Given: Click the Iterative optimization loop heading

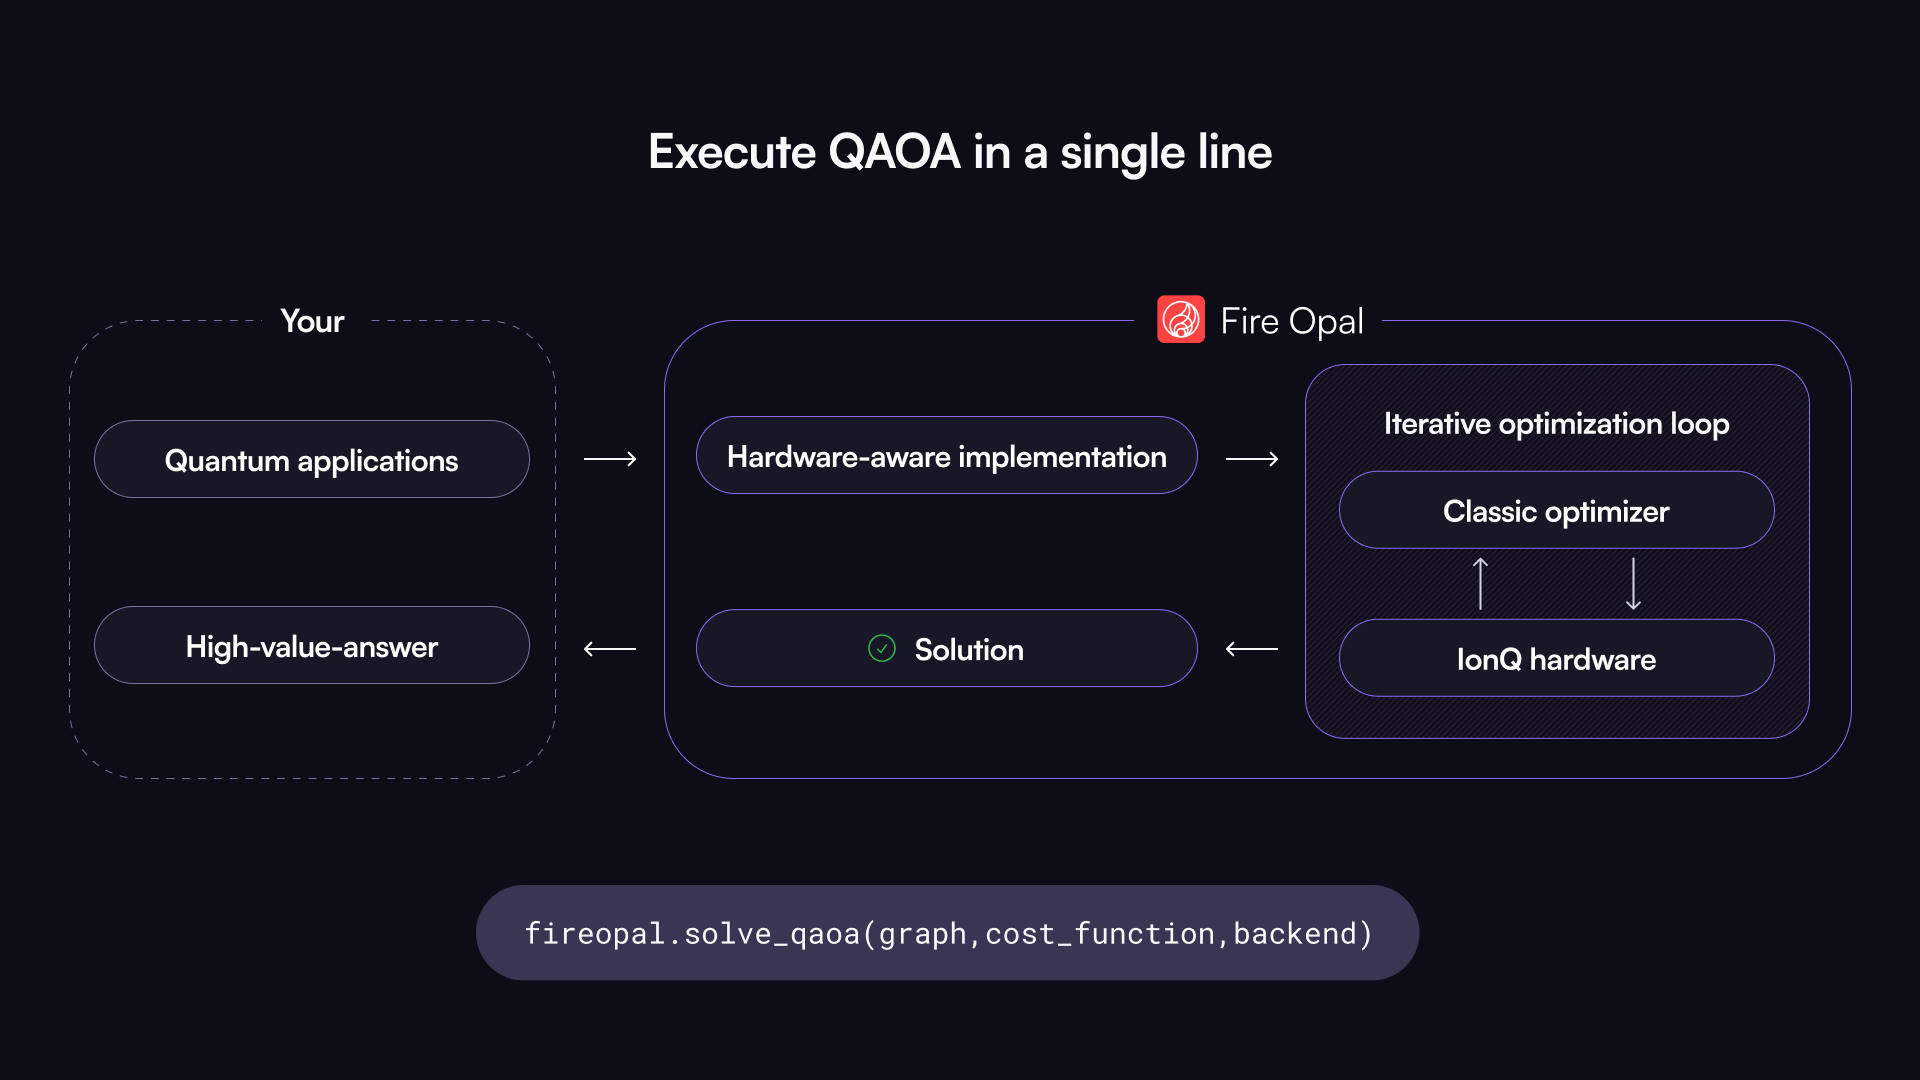Looking at the screenshot, I should coord(1556,424).
